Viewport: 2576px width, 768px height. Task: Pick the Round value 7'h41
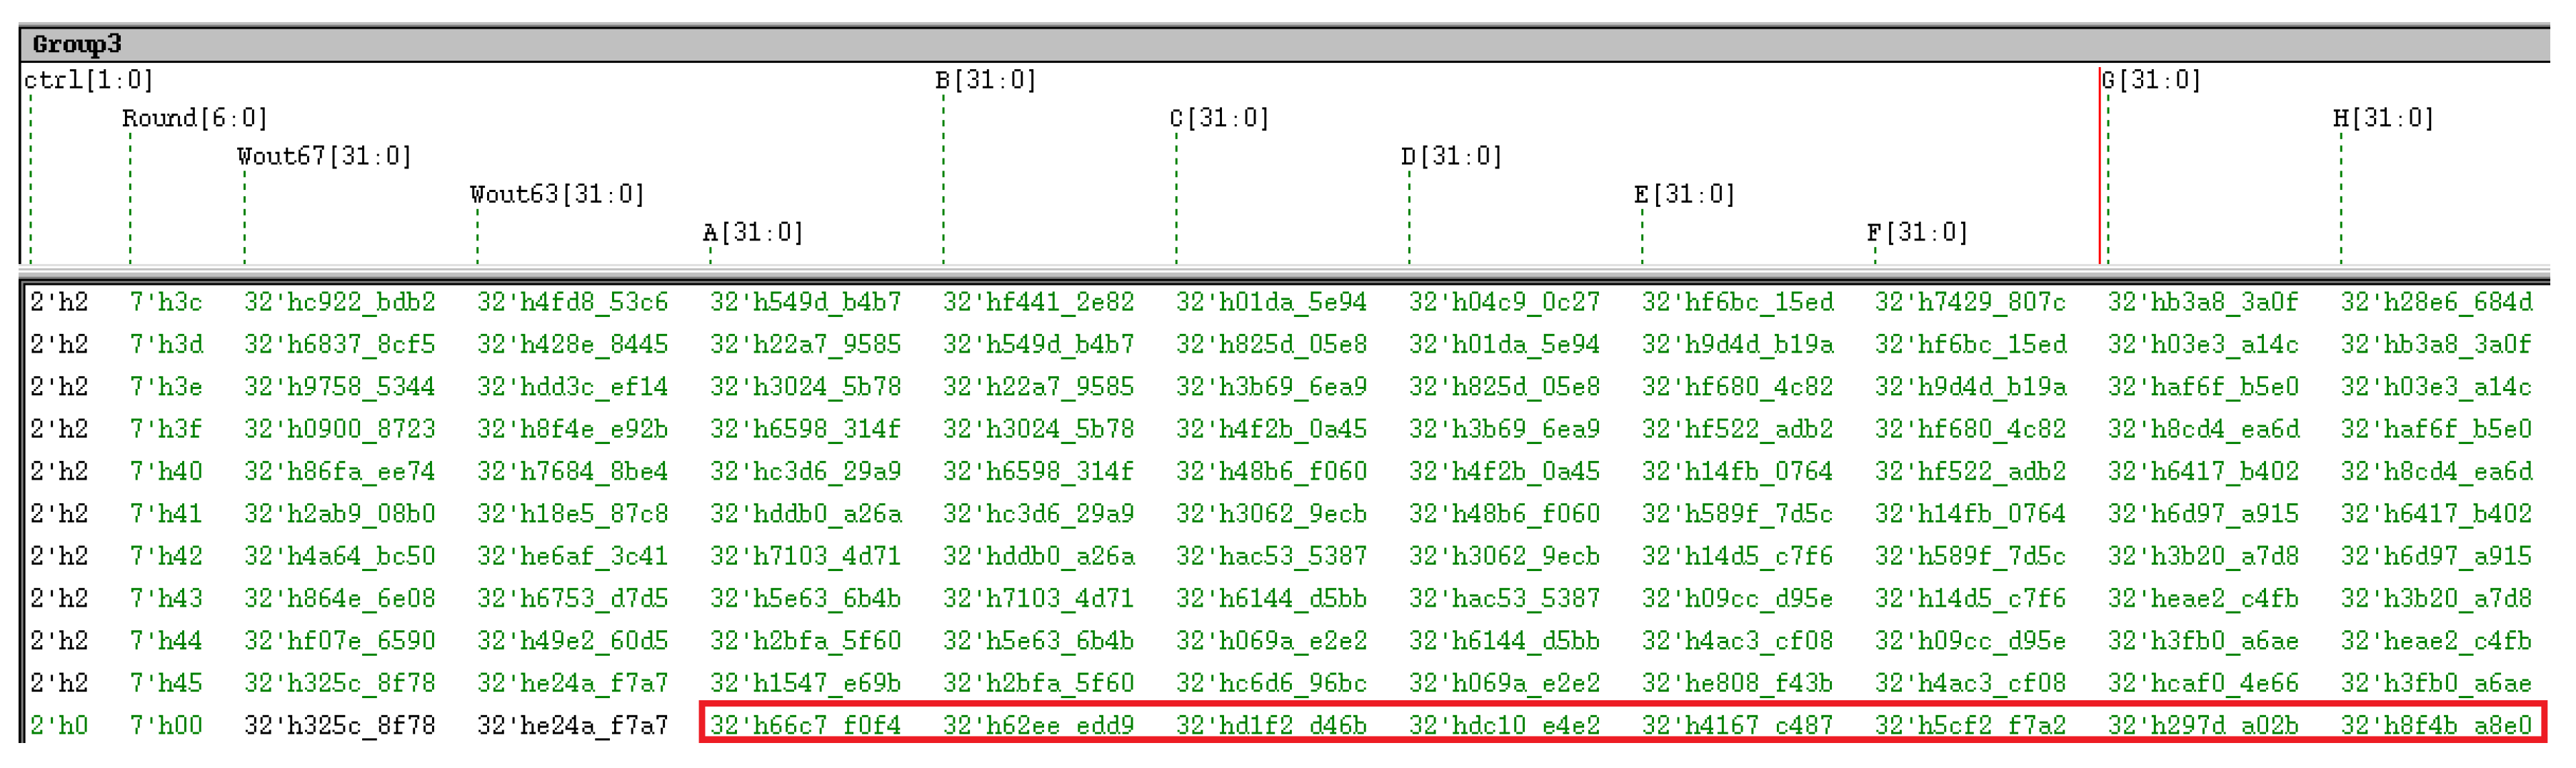tap(166, 514)
